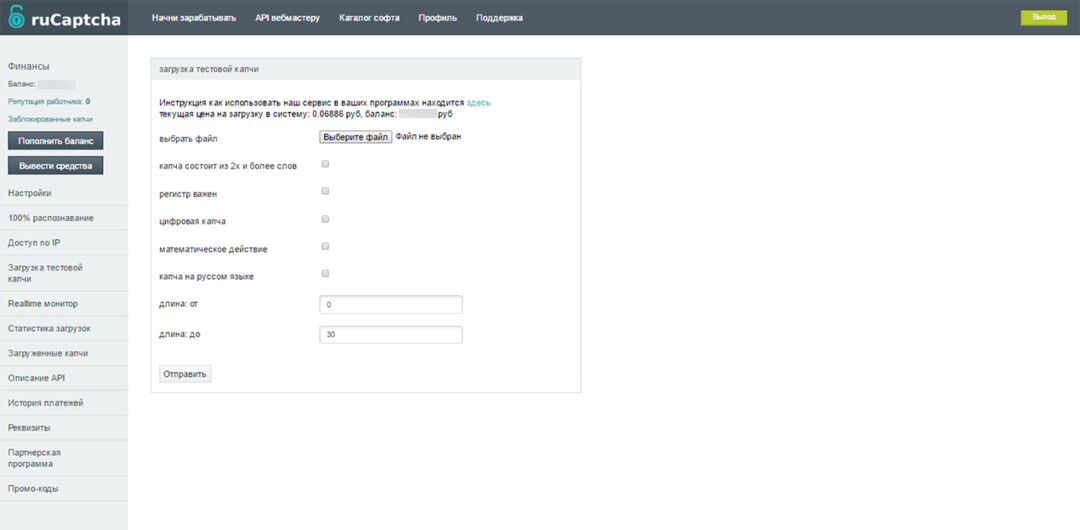Click the green 'Выход' button
1080x530 pixels.
point(1043,17)
